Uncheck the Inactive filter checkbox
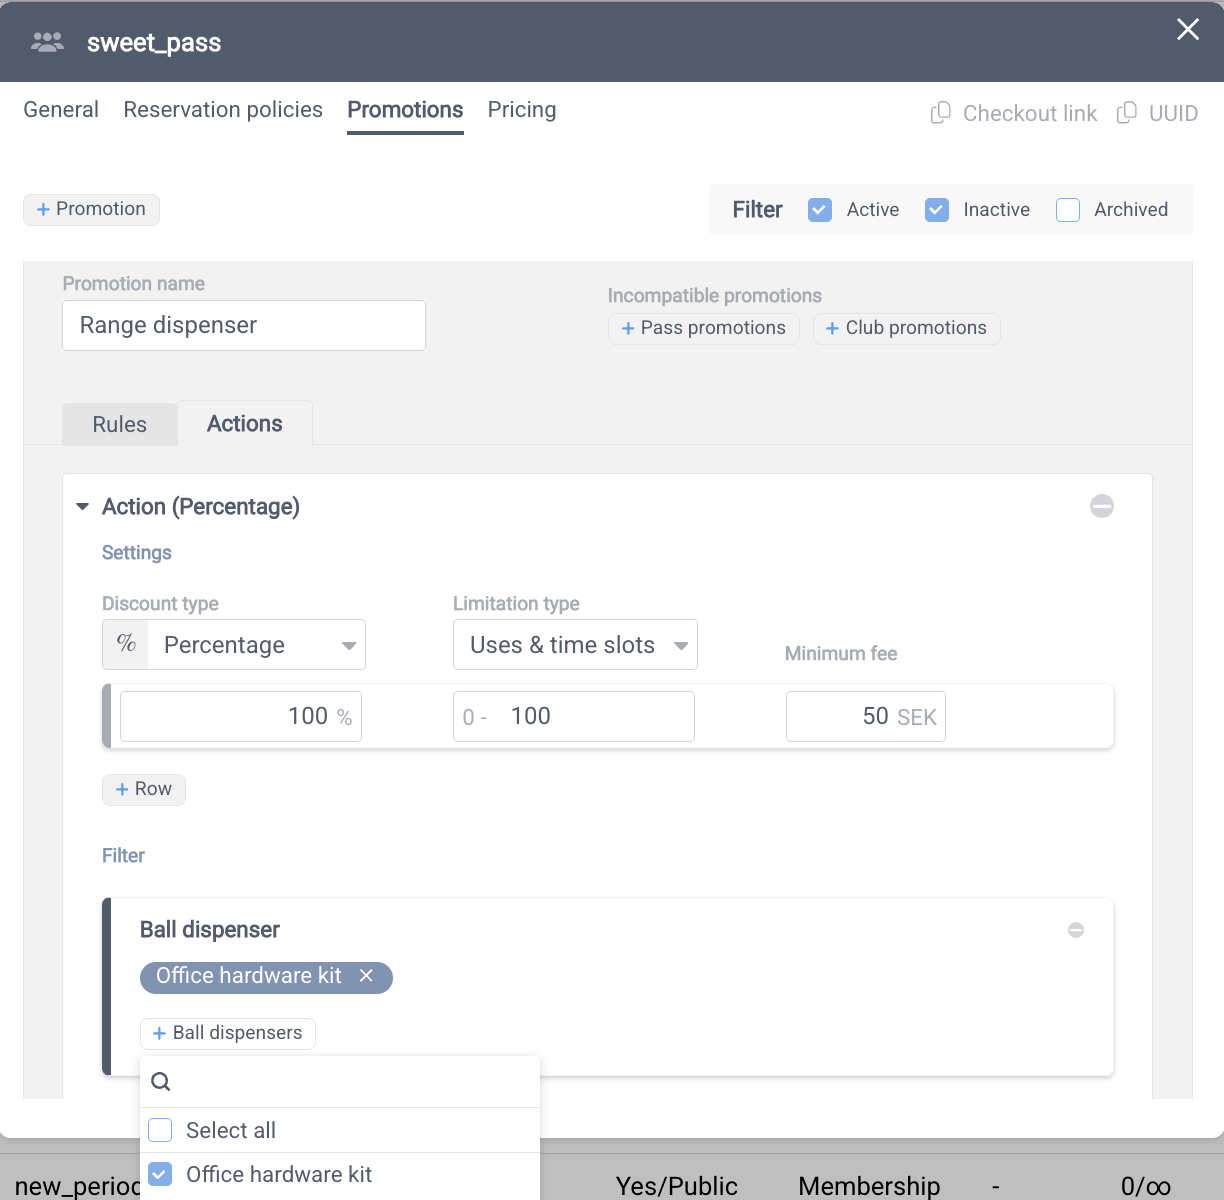The height and width of the screenshot is (1200, 1224). (936, 210)
